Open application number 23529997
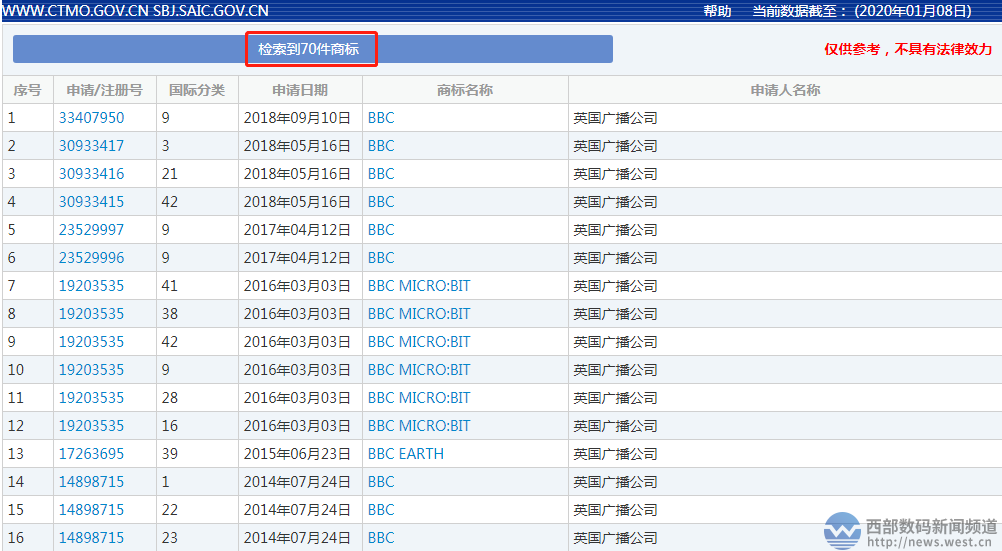 [x=91, y=230]
